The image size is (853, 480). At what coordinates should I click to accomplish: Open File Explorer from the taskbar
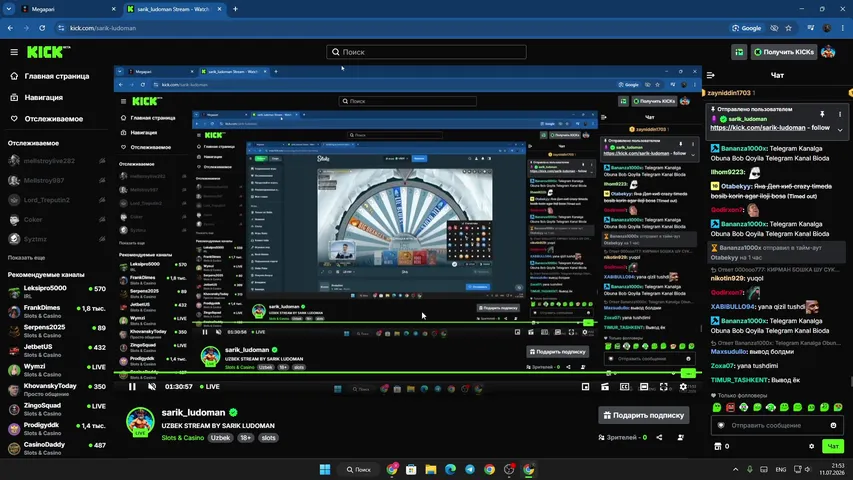point(431,469)
